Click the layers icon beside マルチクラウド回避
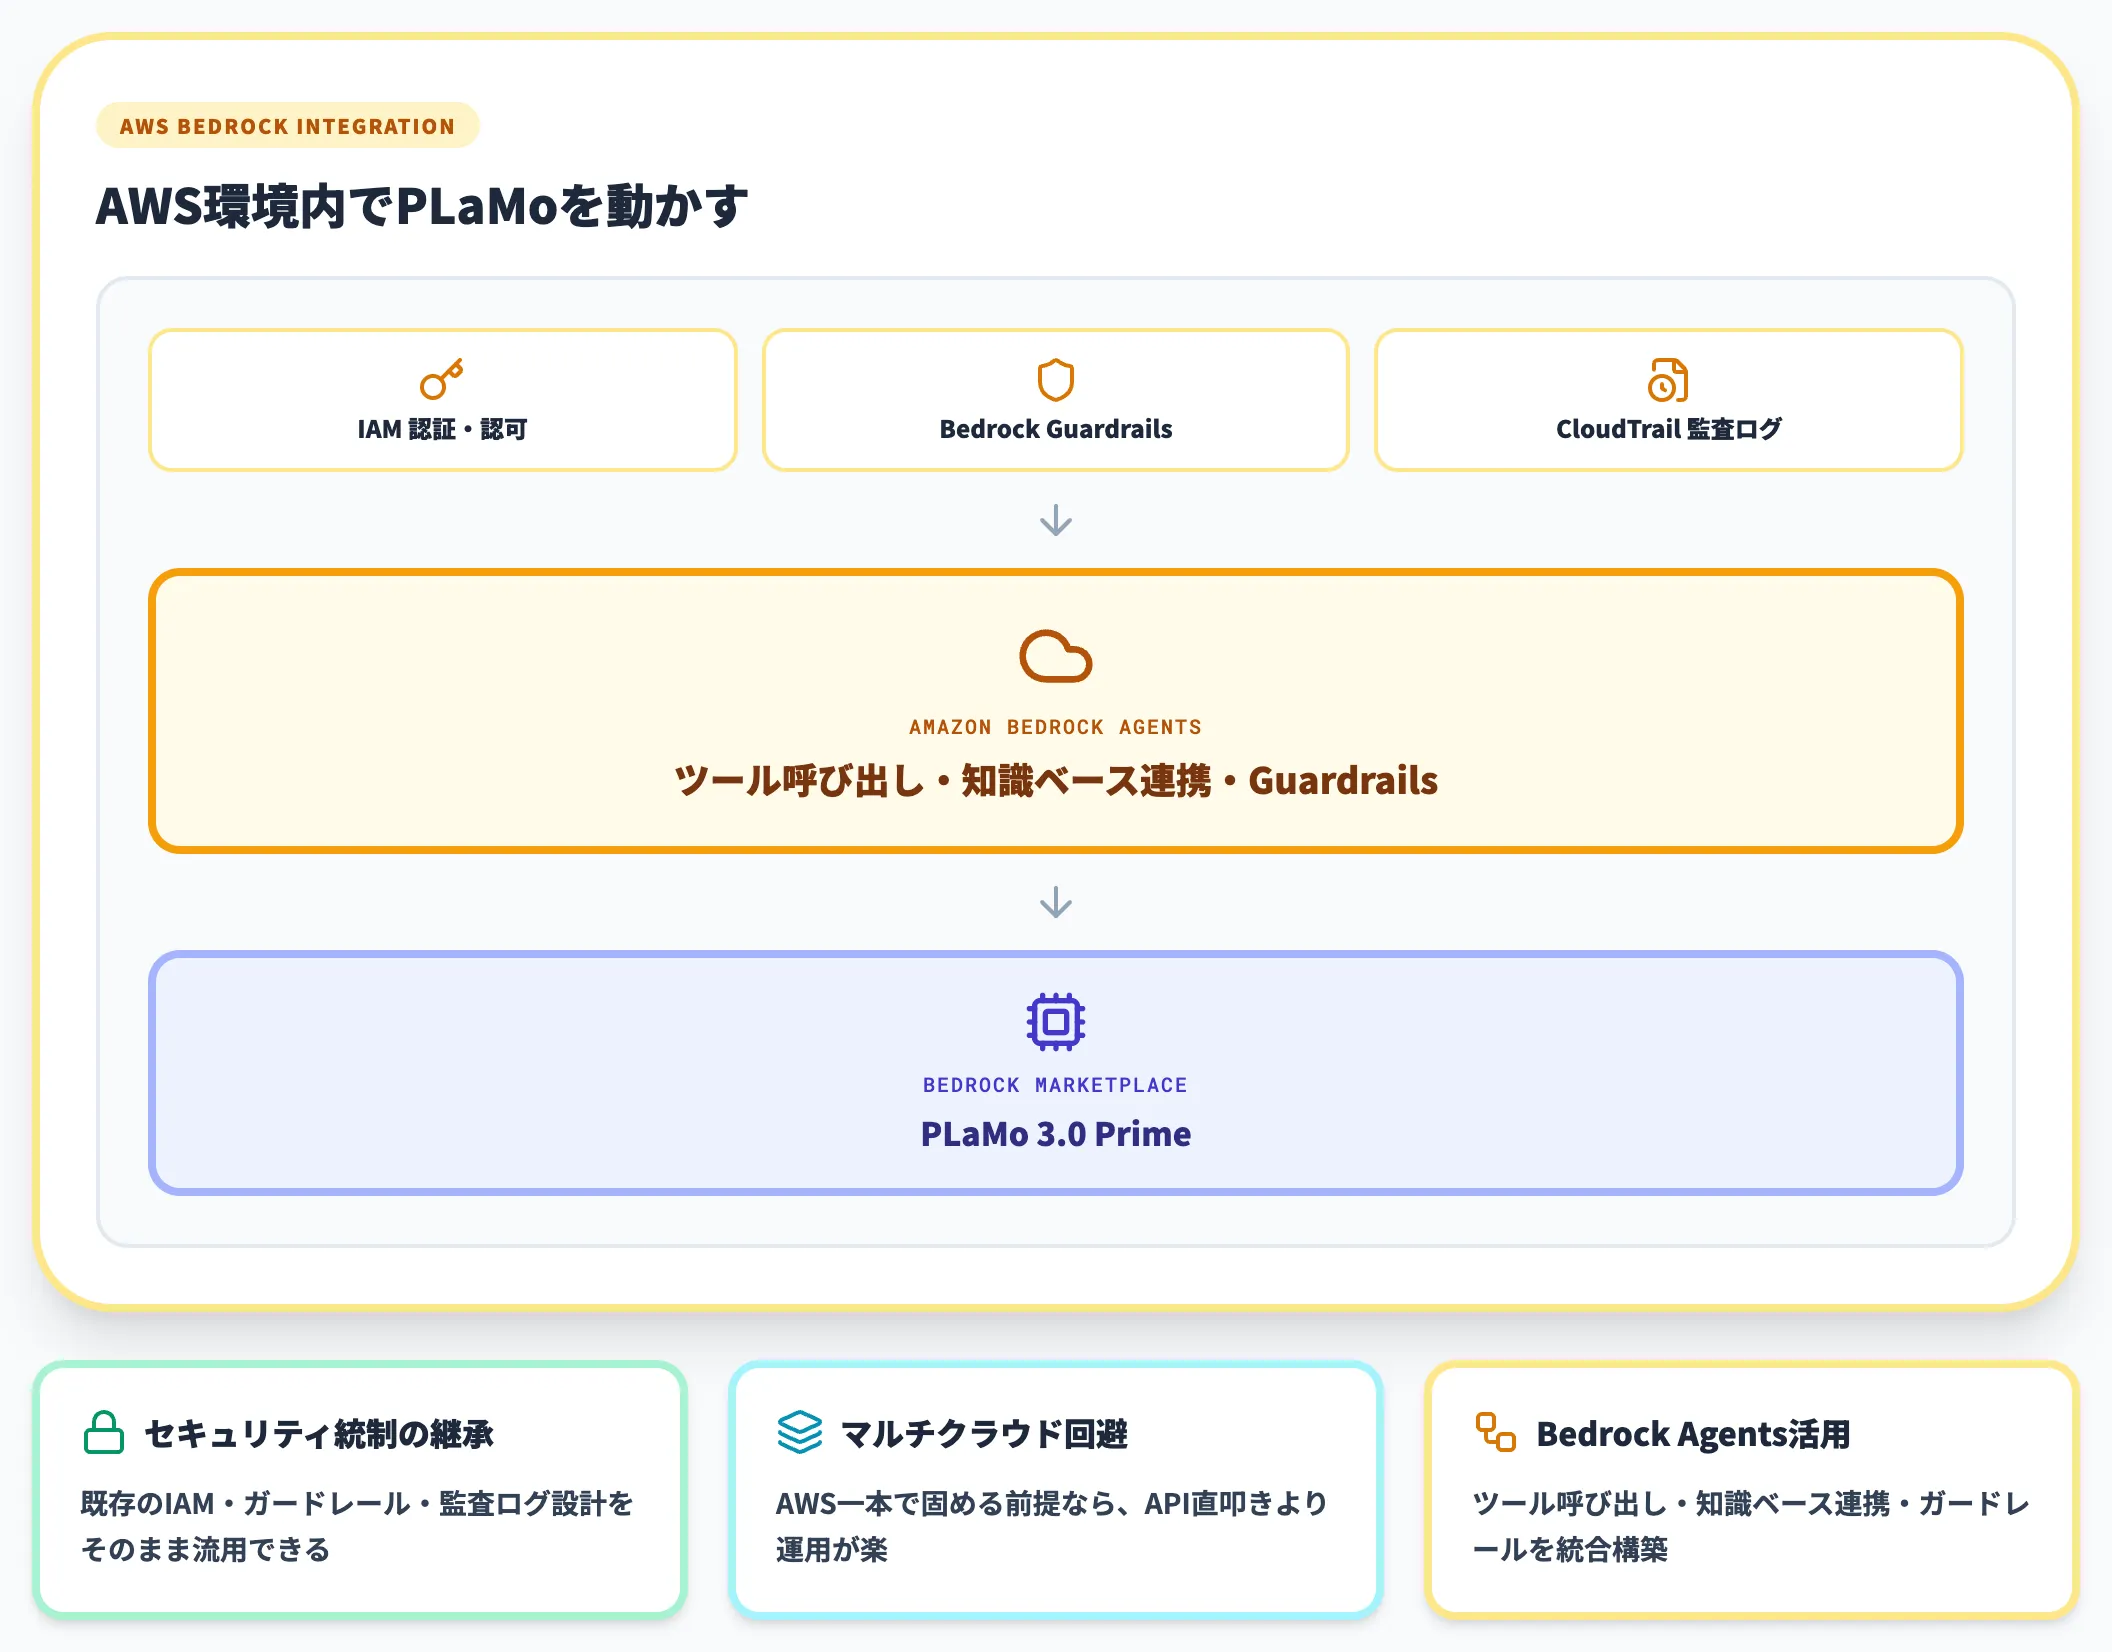The image size is (2112, 1652). click(x=799, y=1432)
